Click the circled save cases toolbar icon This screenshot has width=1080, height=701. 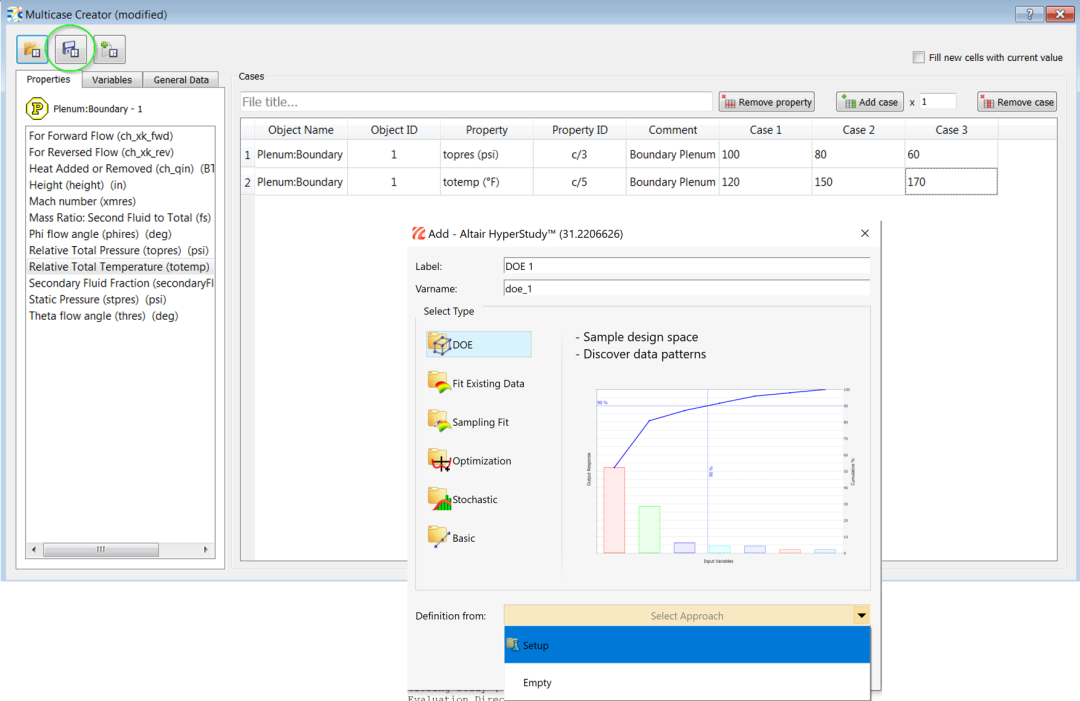[x=71, y=50]
